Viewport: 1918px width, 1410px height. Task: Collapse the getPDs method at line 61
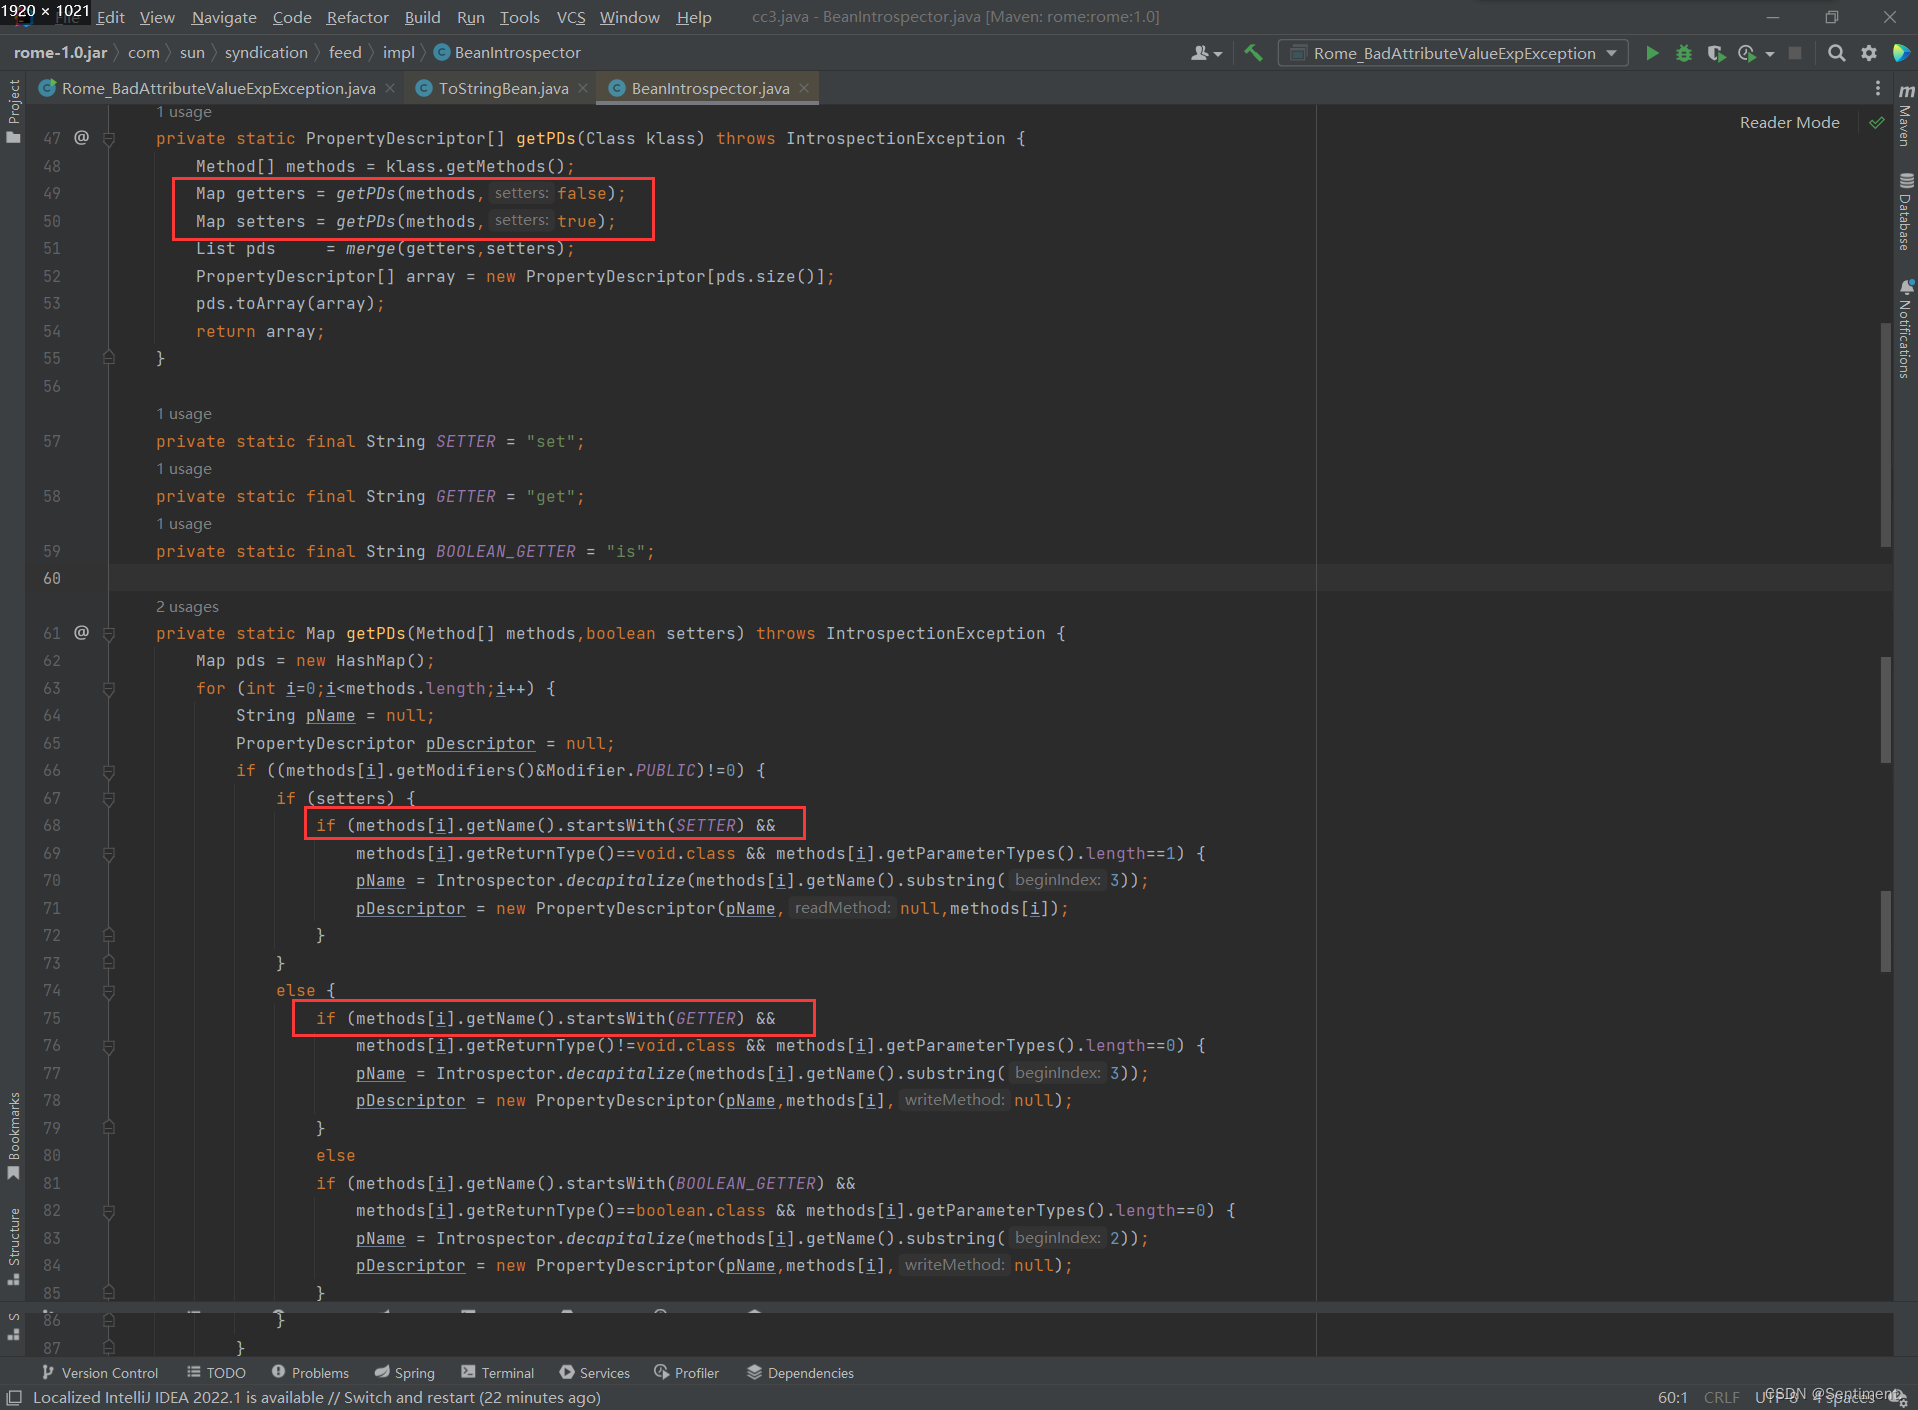(x=109, y=634)
